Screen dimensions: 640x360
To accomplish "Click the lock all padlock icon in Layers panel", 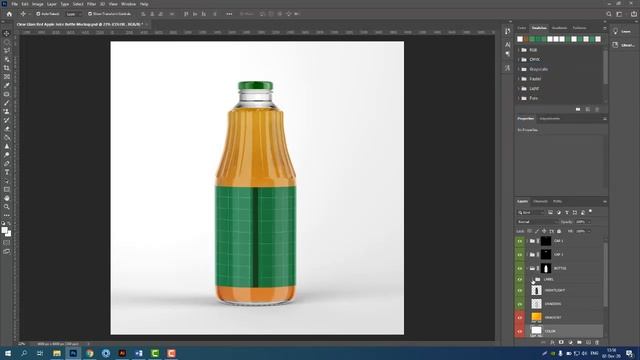I will (559, 231).
